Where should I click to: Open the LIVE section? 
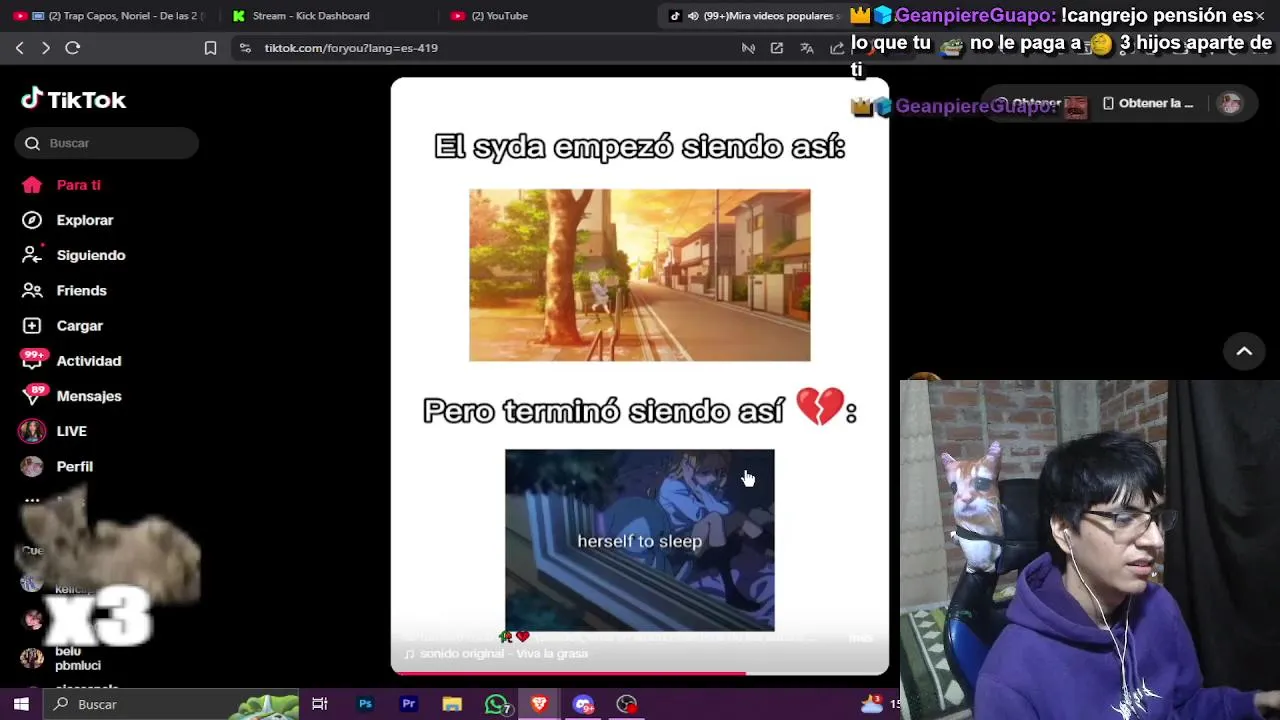pos(72,431)
